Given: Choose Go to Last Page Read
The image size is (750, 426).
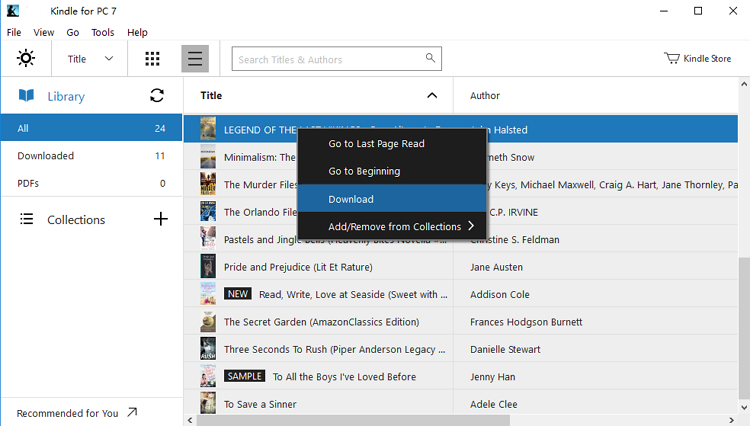Looking at the screenshot, I should 392,143.
